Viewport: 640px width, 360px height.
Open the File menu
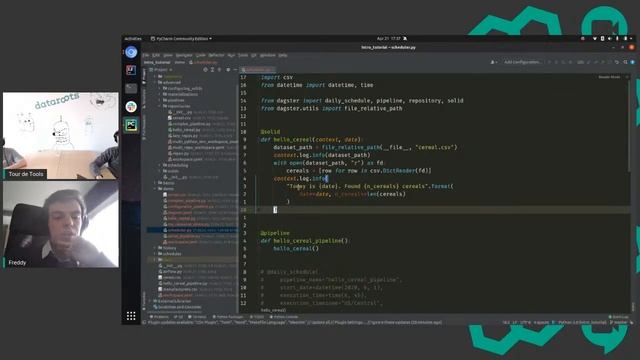146,55
